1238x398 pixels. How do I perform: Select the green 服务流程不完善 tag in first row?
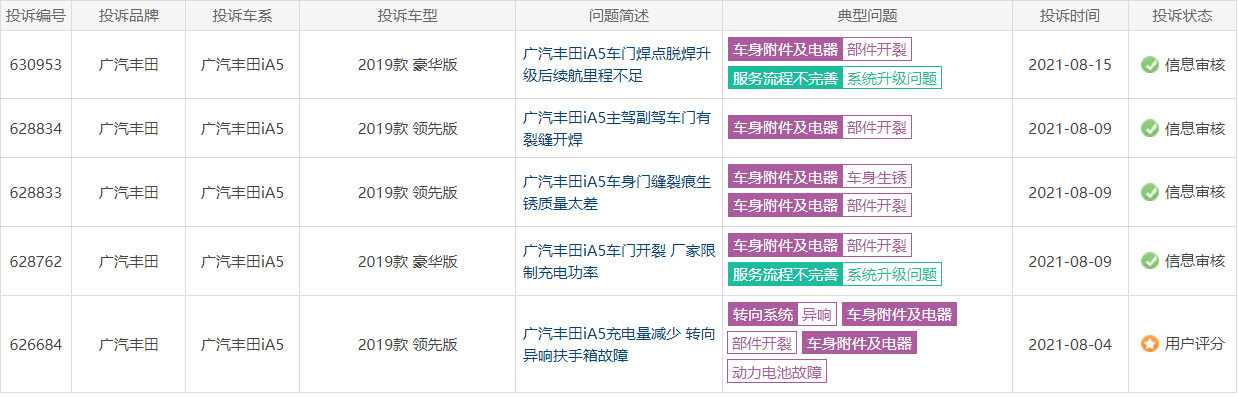coord(785,78)
